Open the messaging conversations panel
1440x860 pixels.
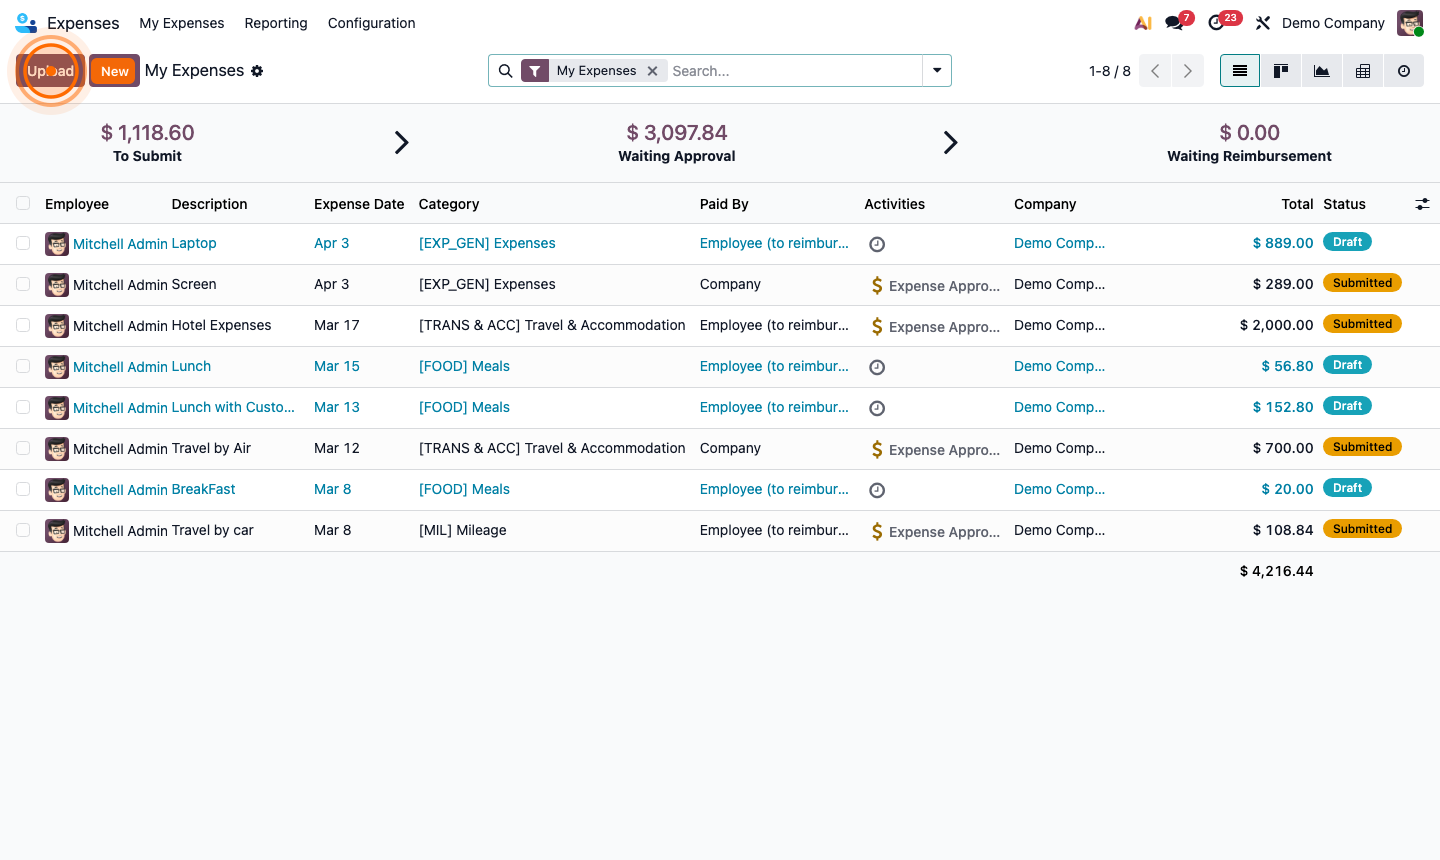pos(1172,22)
